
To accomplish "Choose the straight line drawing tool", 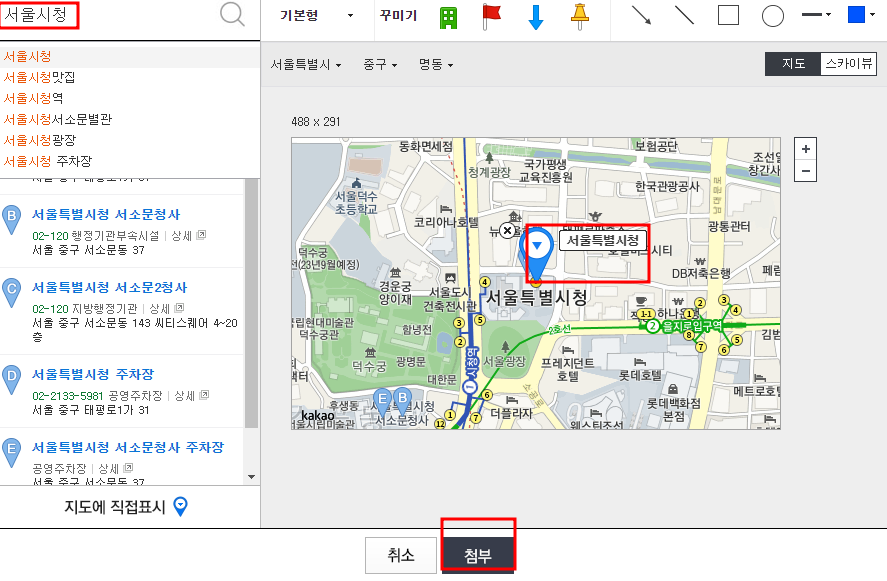I will 684,15.
